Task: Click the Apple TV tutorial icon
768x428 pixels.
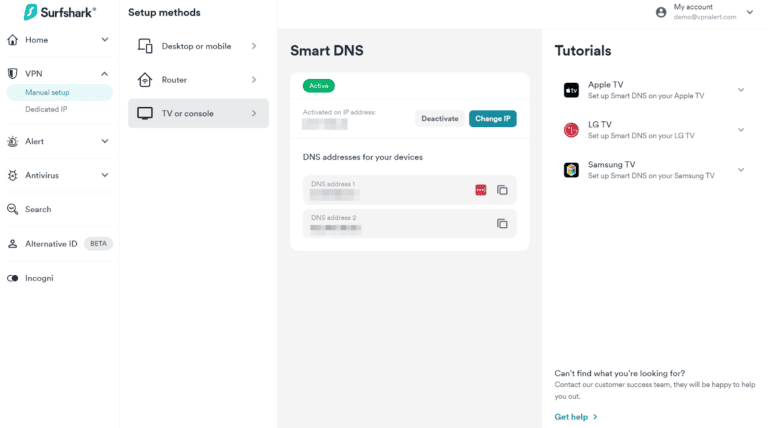Action: [x=571, y=90]
